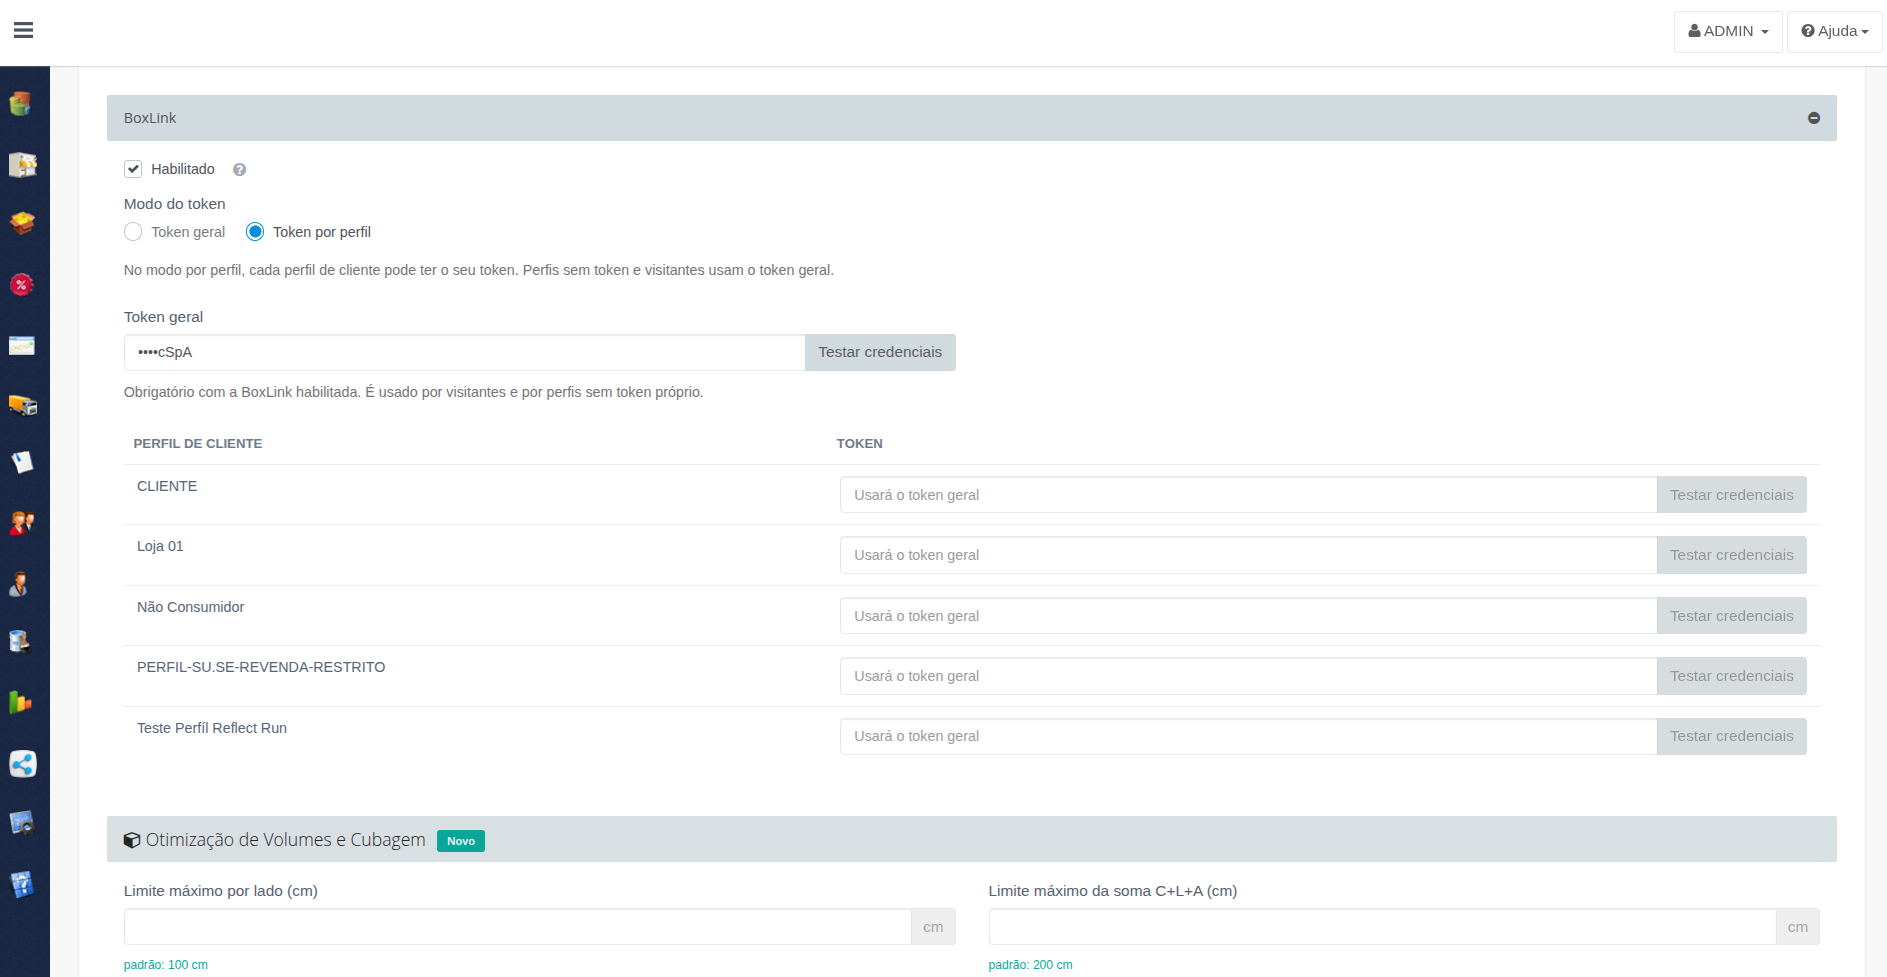Select the Token por perfil radio option
This screenshot has width=1887, height=977.
pos(255,232)
